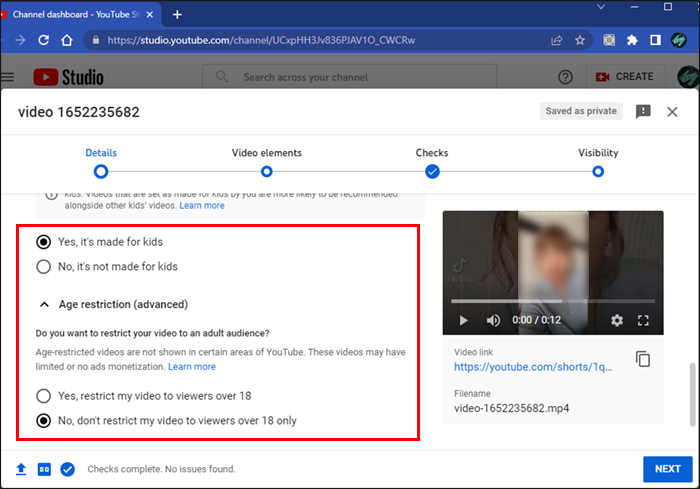This screenshot has width=700, height=489.
Task: Choose "Yes, restrict my video to viewers over 18"
Action: click(x=44, y=396)
